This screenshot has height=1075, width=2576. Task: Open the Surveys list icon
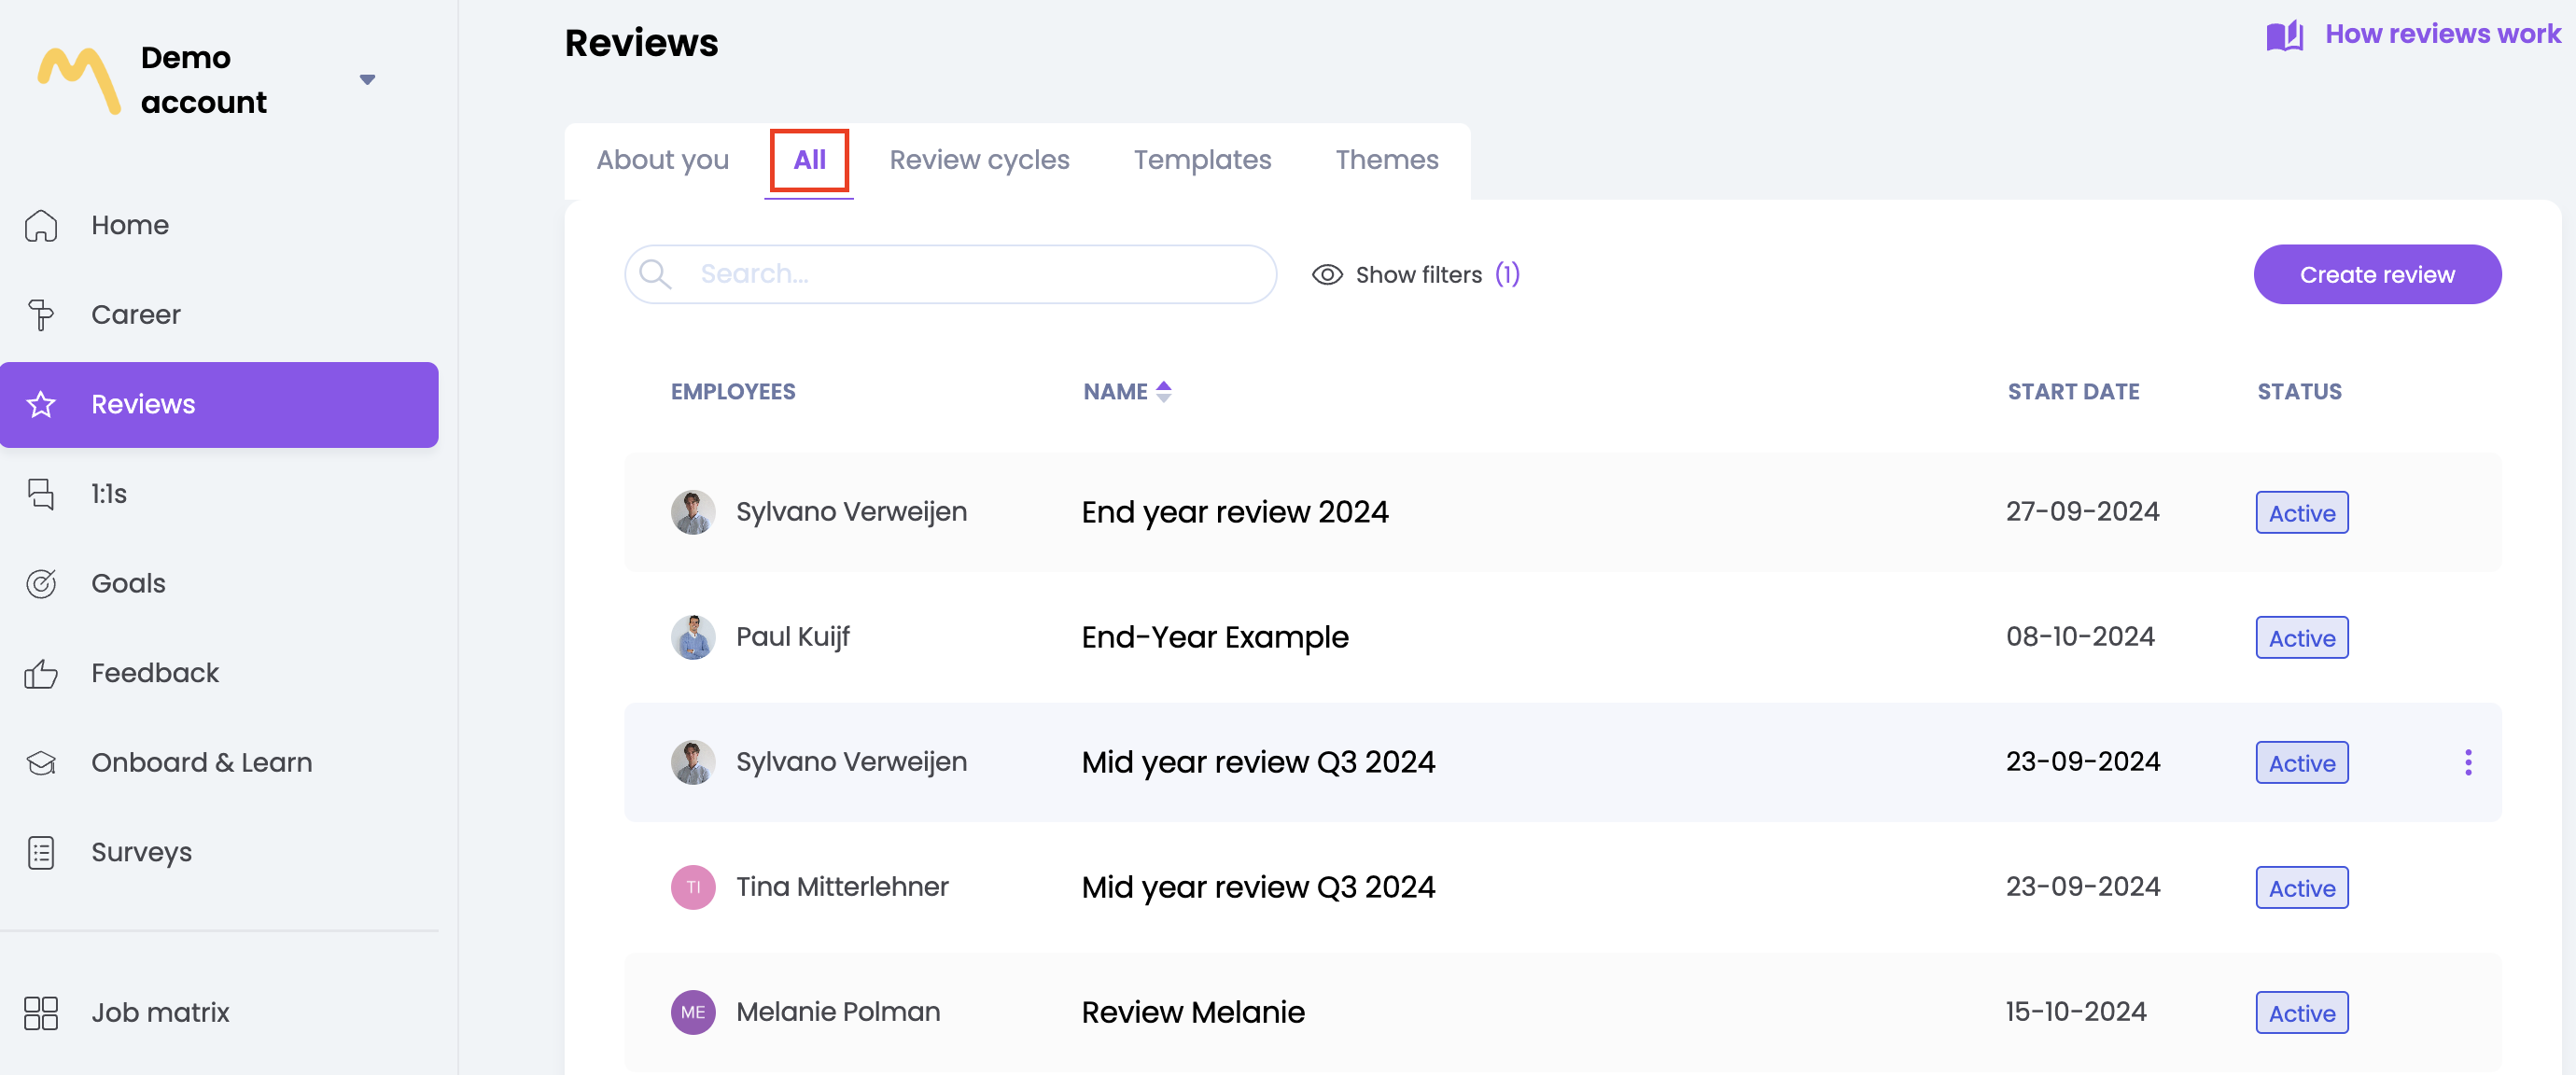tap(41, 852)
